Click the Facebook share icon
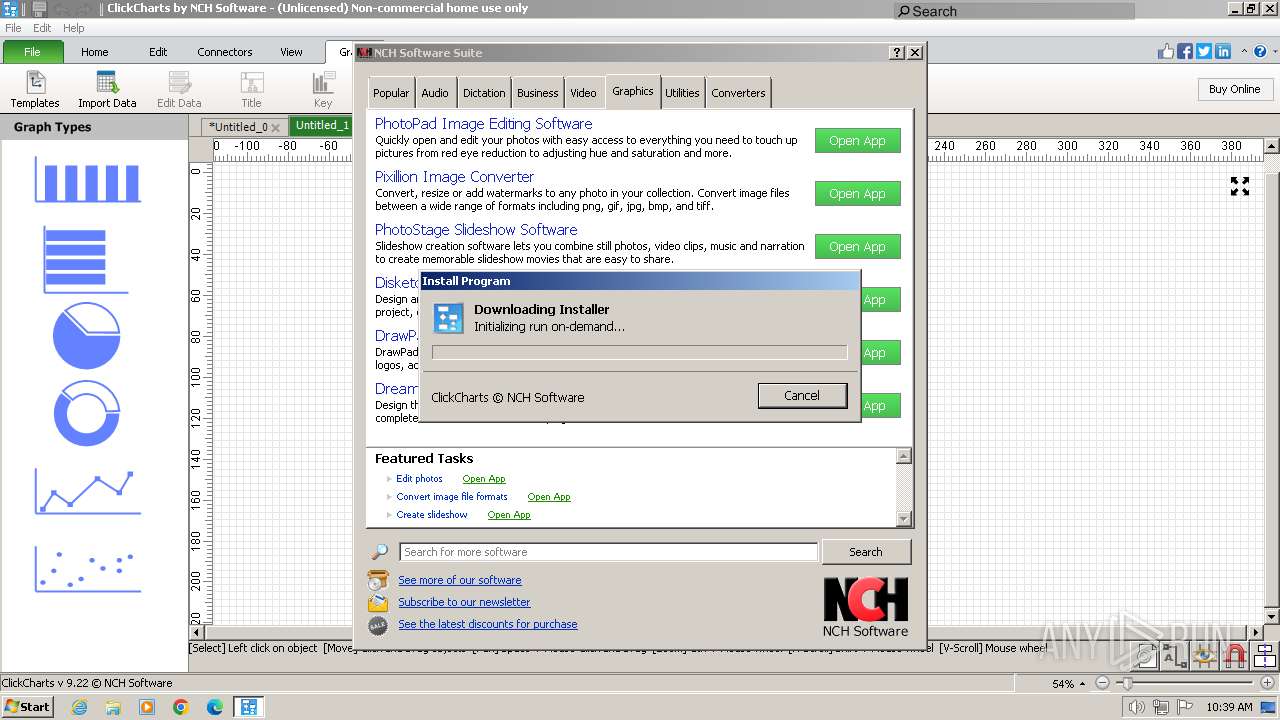This screenshot has width=1280, height=720. (1185, 52)
